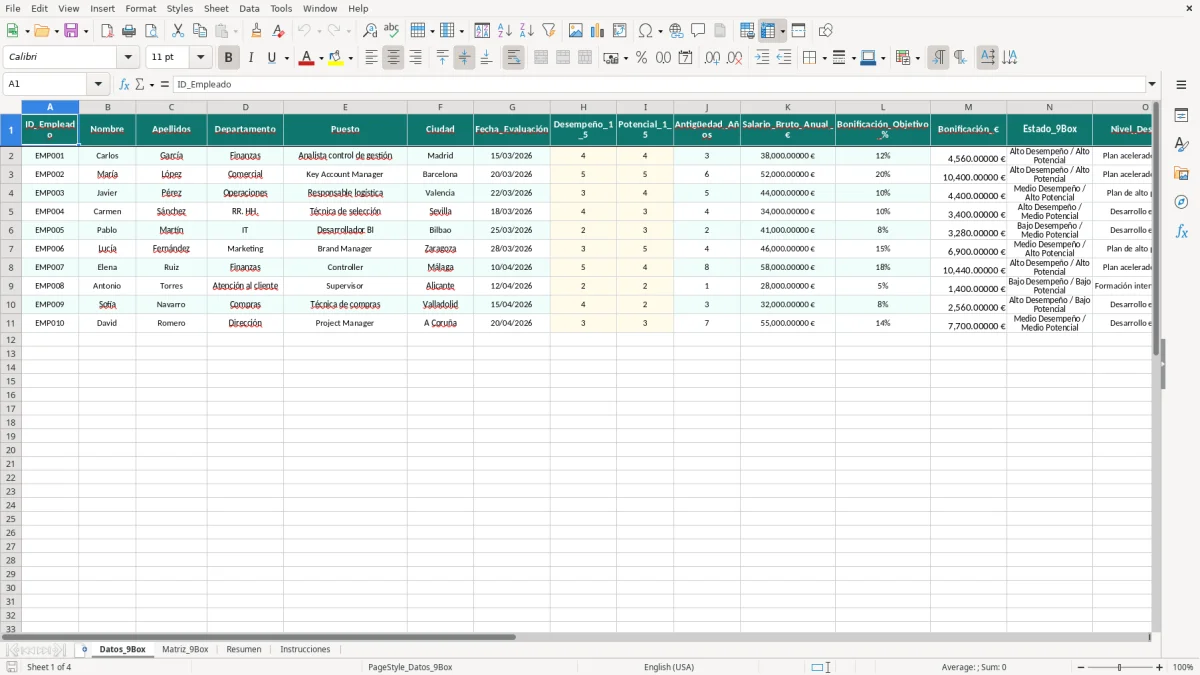Click the Define Print Area icon
This screenshot has width=1200, height=675.
[x=747, y=31]
